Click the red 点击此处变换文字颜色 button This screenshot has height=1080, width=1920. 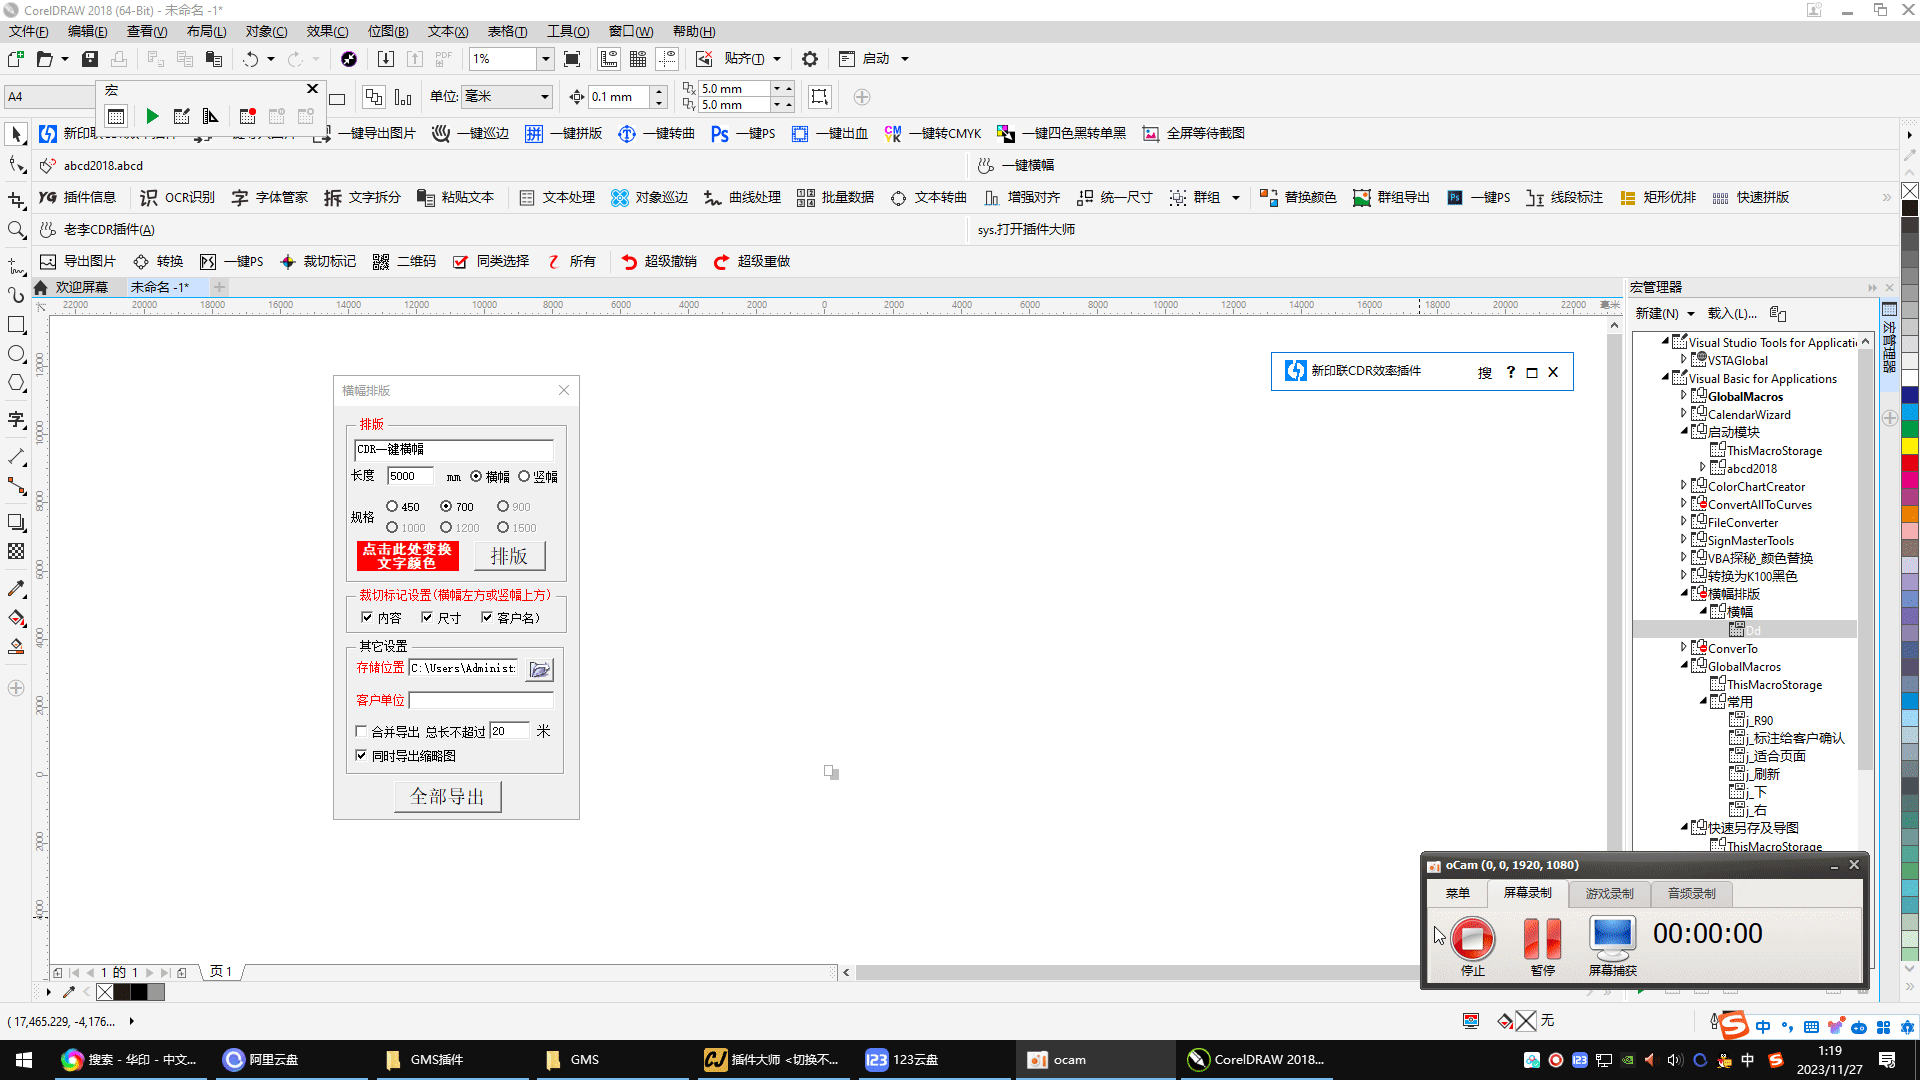click(407, 556)
